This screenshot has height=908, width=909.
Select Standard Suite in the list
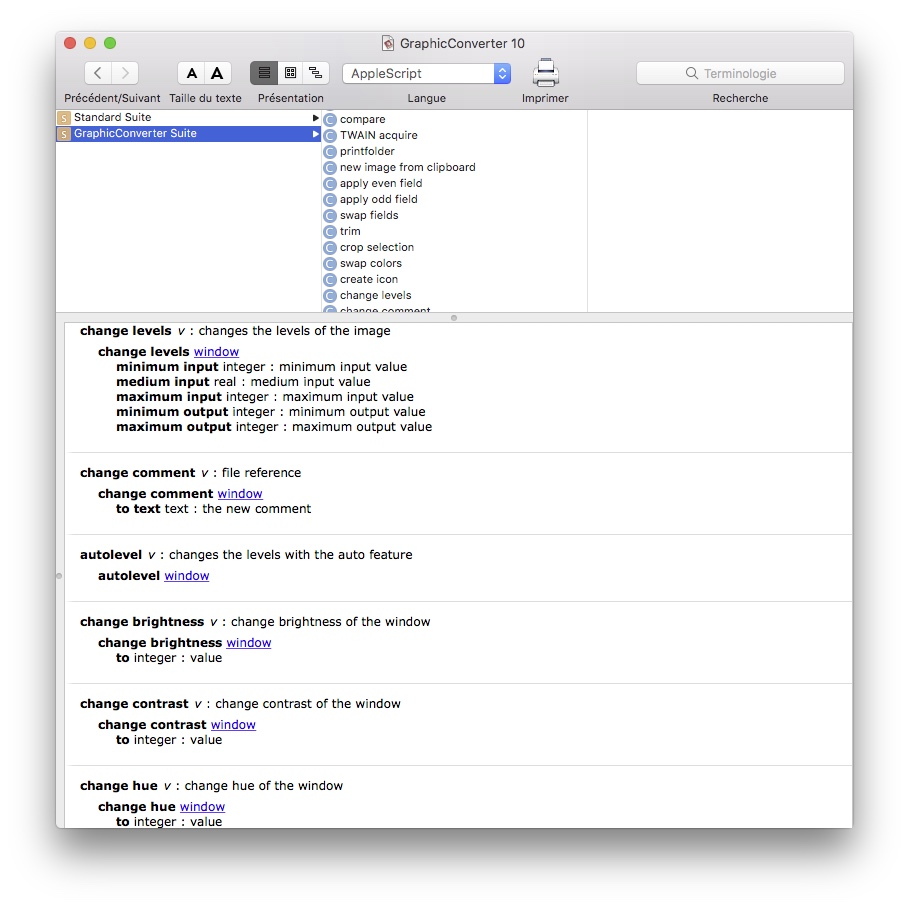188,117
